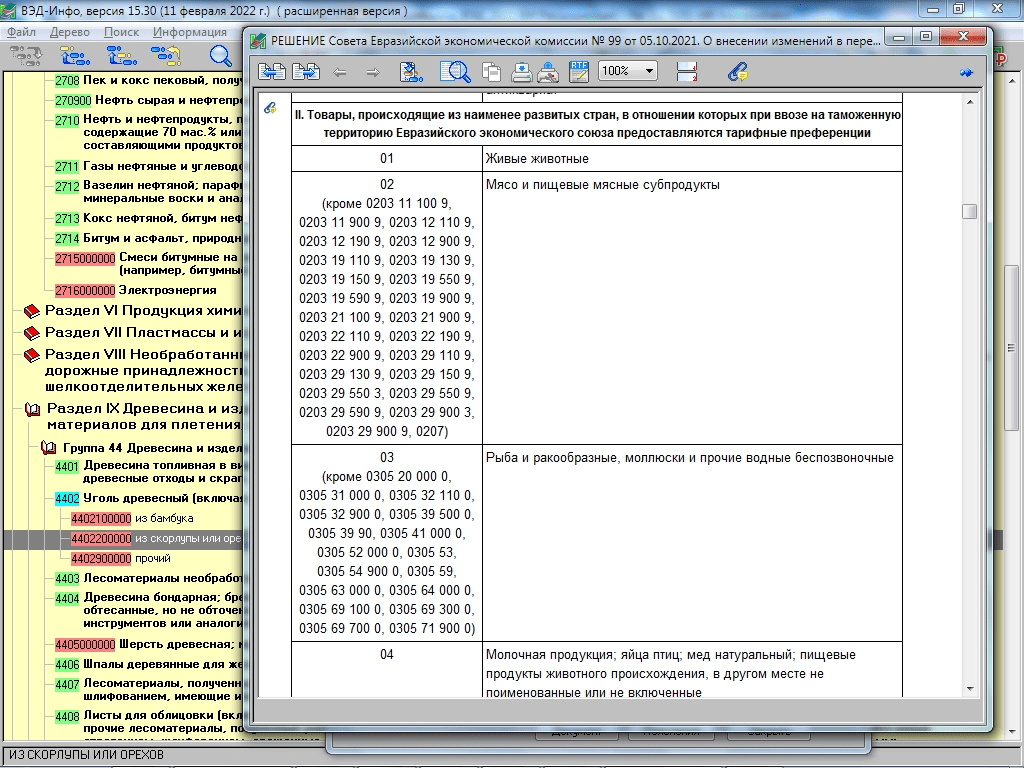Click the document edit-history icon
1024x768 pixels.
click(411, 71)
